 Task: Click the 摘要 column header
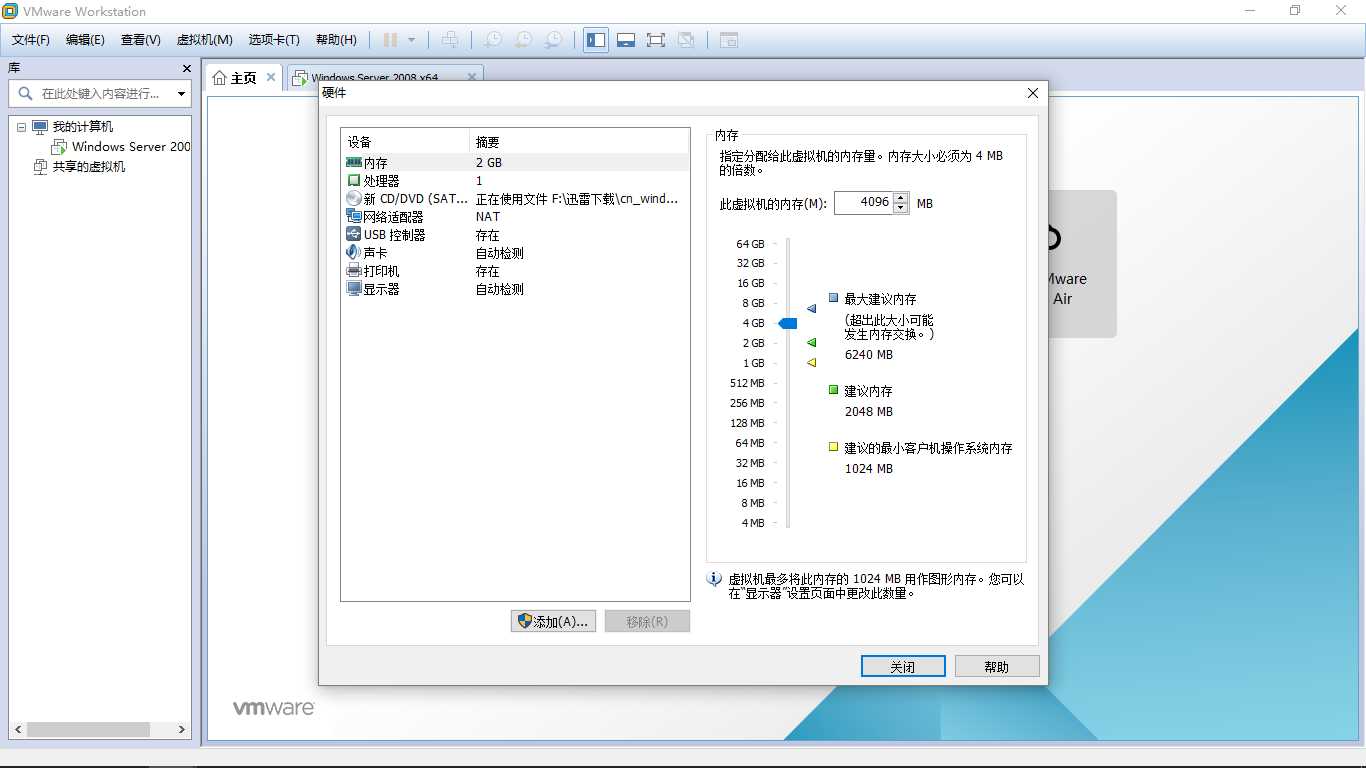[580, 142]
